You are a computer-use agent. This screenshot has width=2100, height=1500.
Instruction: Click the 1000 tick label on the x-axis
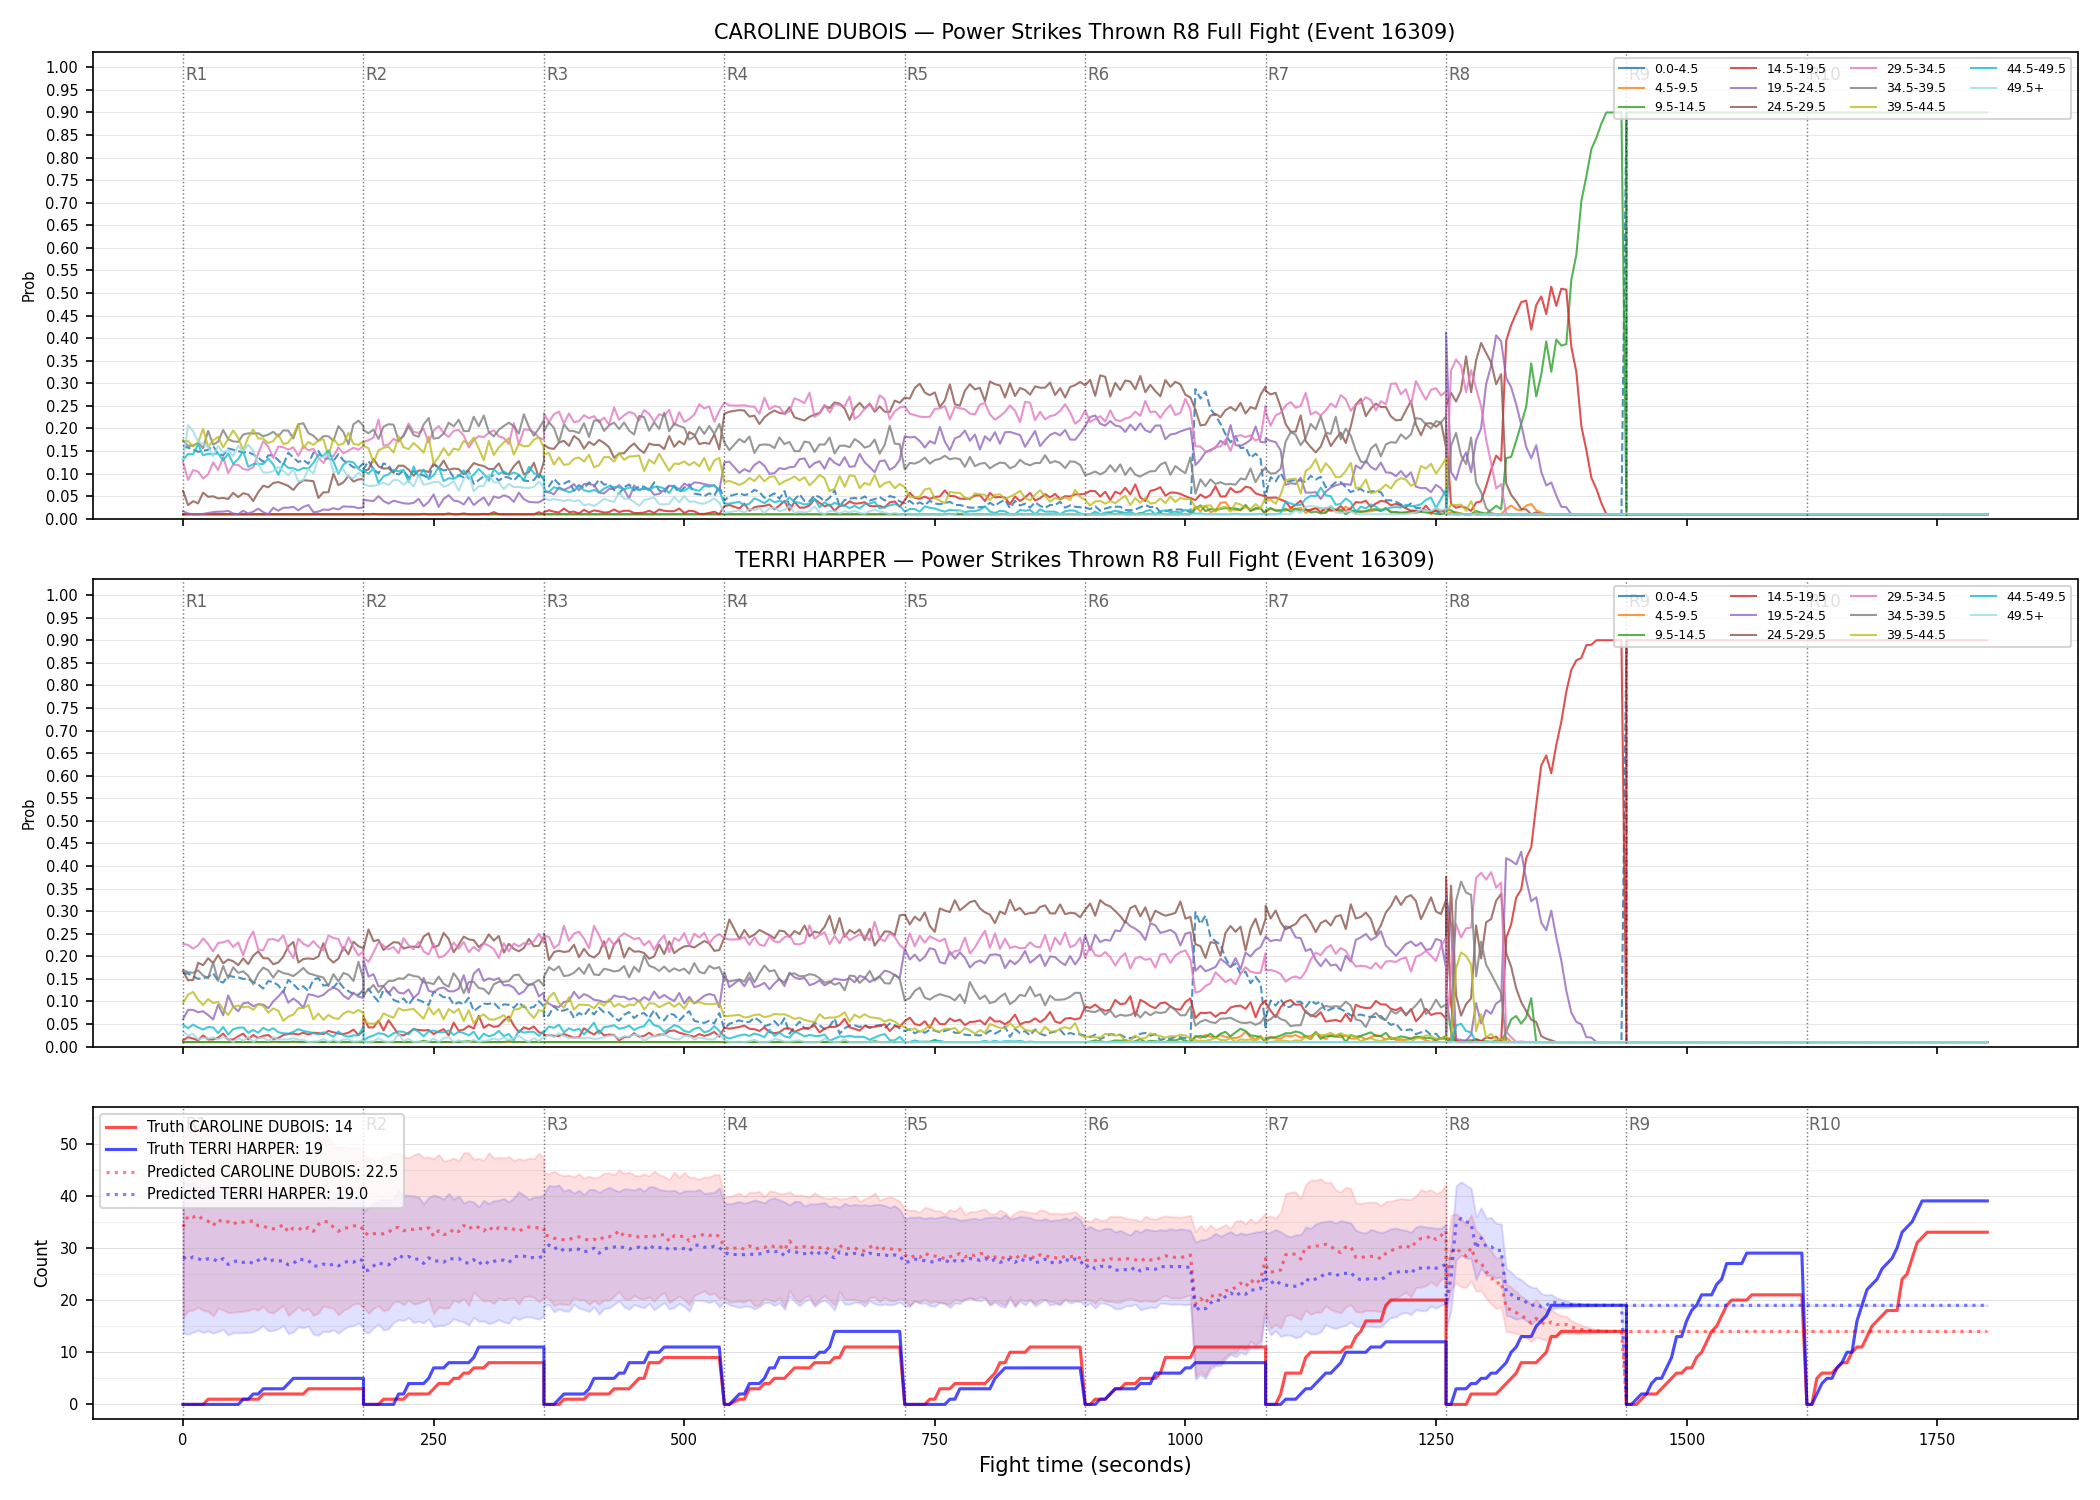point(1185,1440)
